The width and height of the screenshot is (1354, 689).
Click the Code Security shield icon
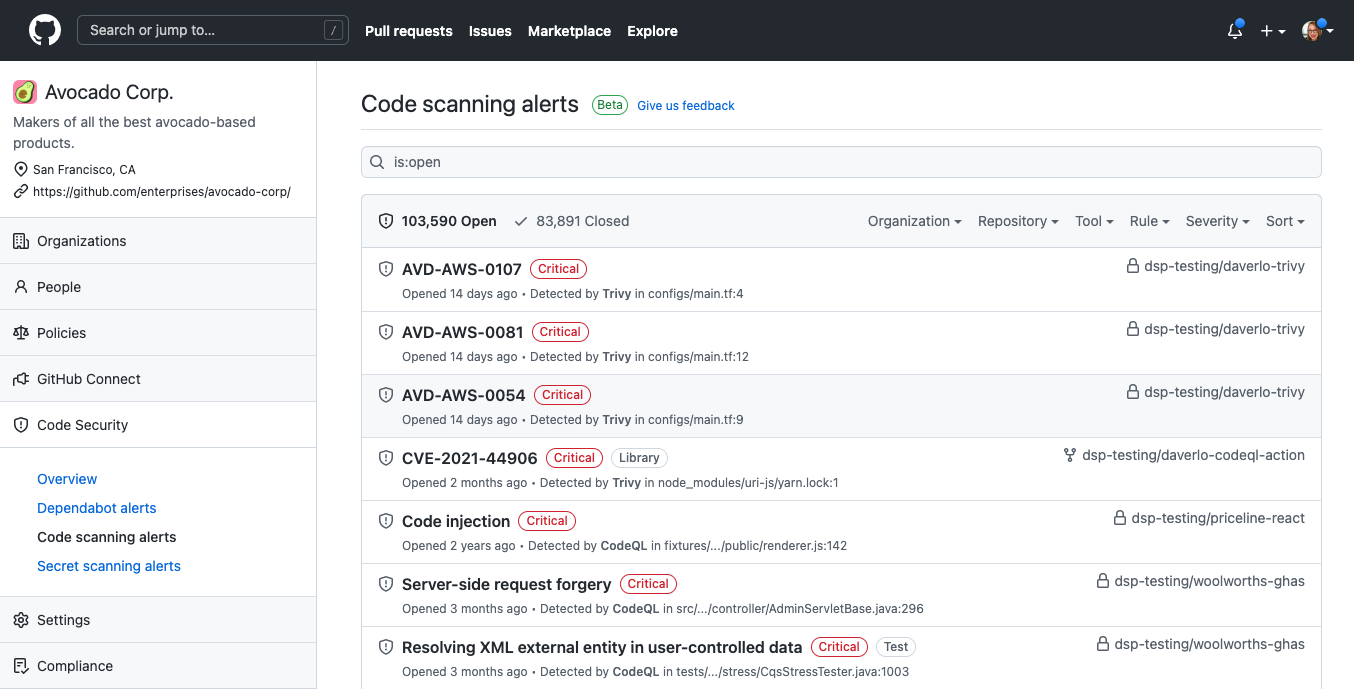pyautogui.click(x=20, y=424)
